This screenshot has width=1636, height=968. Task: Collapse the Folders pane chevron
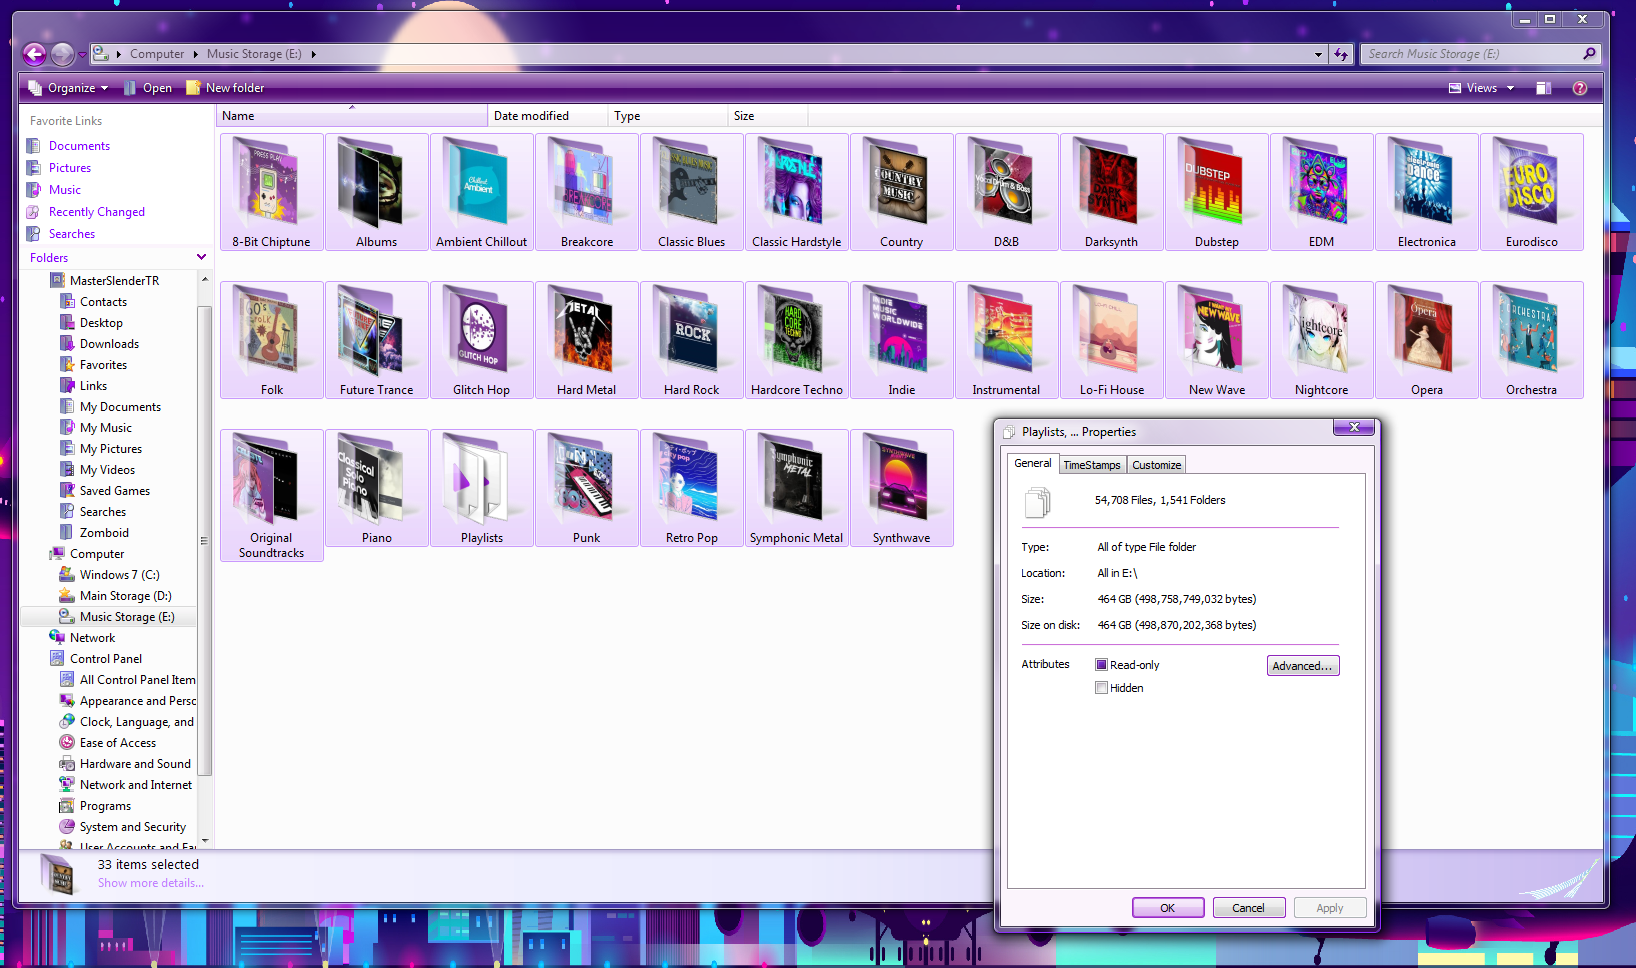[x=201, y=258]
